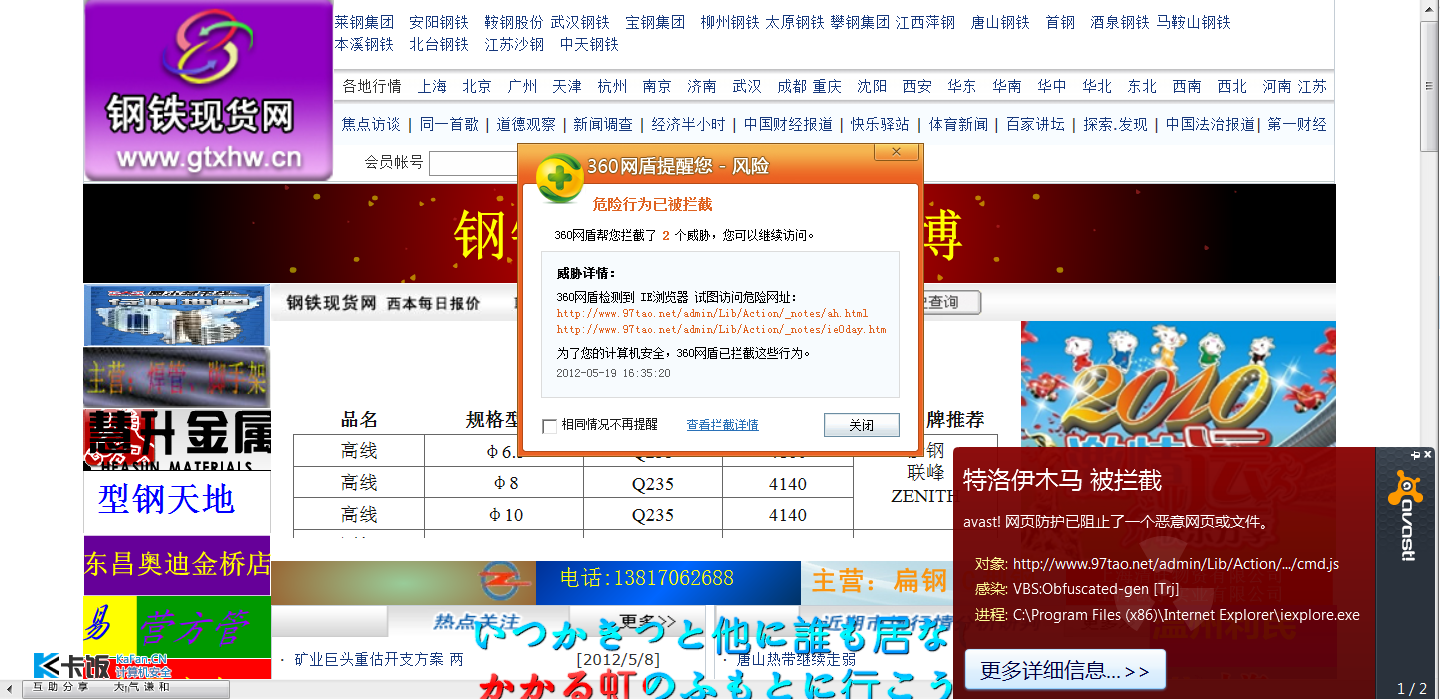Click the browser scrollbar up arrow
The image size is (1440, 699).
click(1430, 8)
